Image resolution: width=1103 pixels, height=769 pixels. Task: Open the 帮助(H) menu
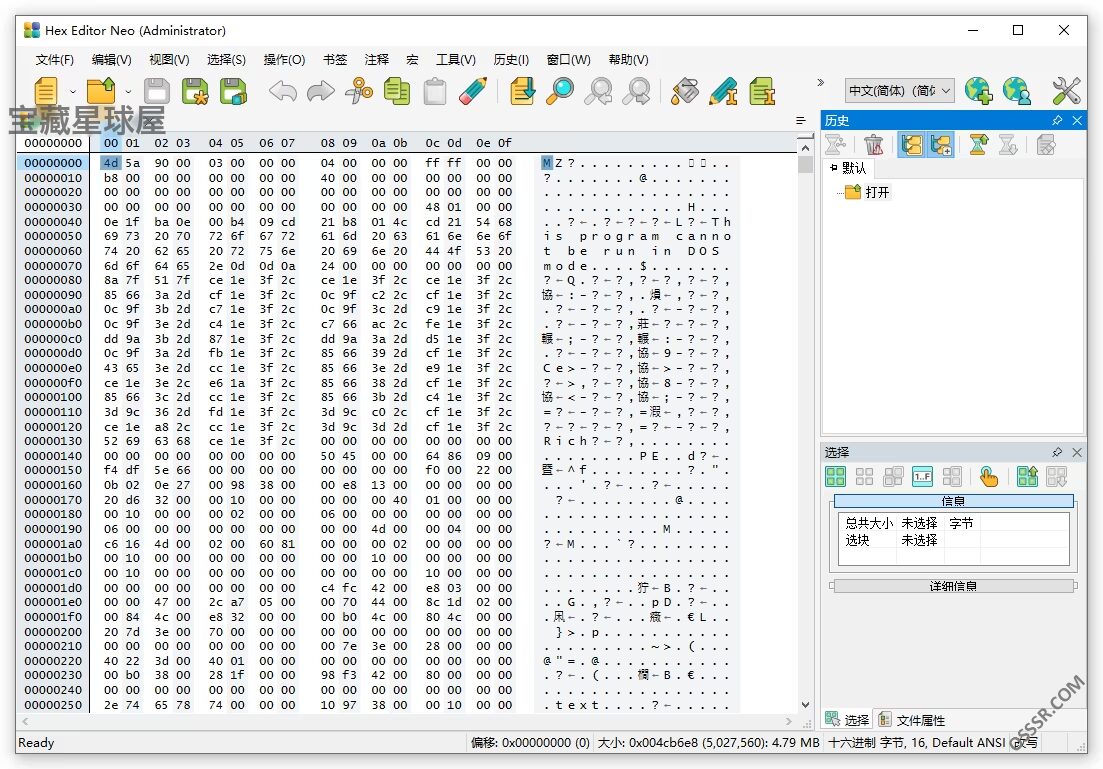[628, 60]
